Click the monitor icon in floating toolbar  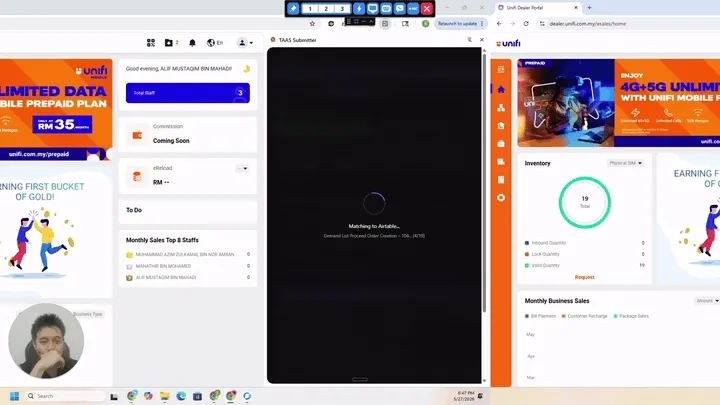click(372, 8)
